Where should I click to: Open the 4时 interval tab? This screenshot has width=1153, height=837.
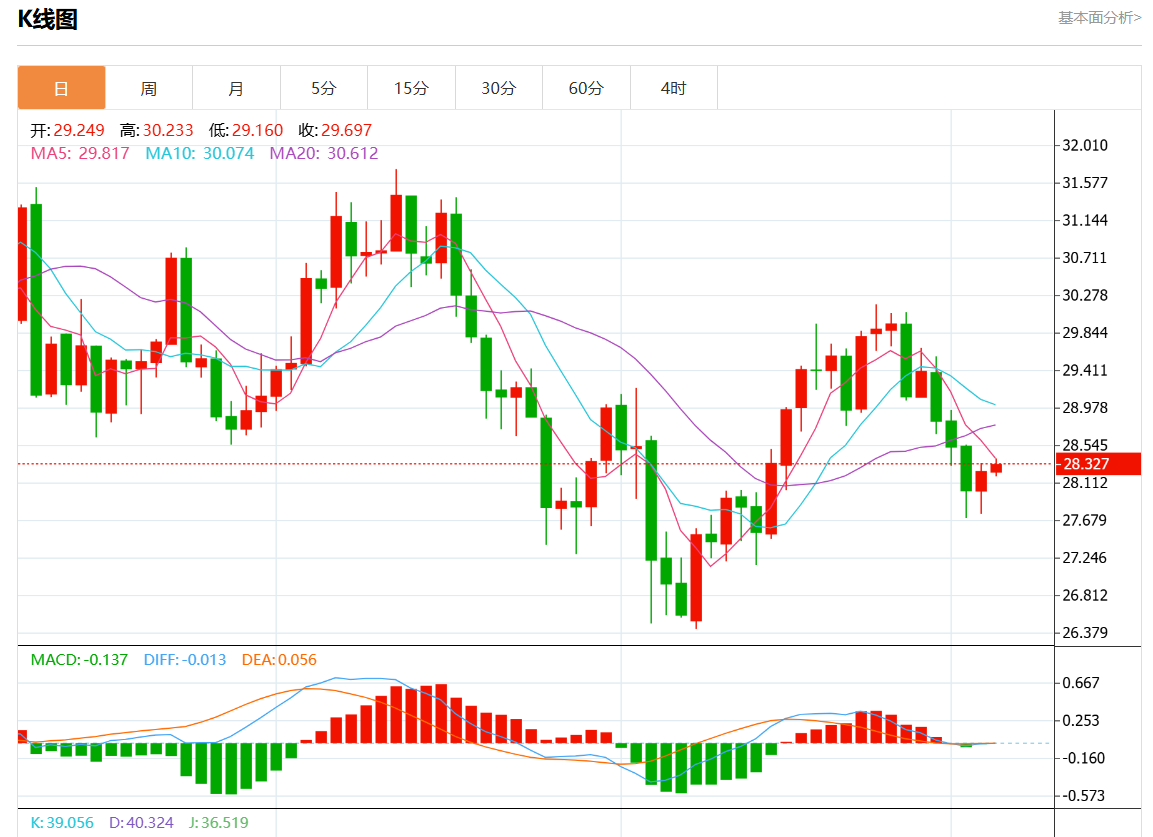(674, 88)
